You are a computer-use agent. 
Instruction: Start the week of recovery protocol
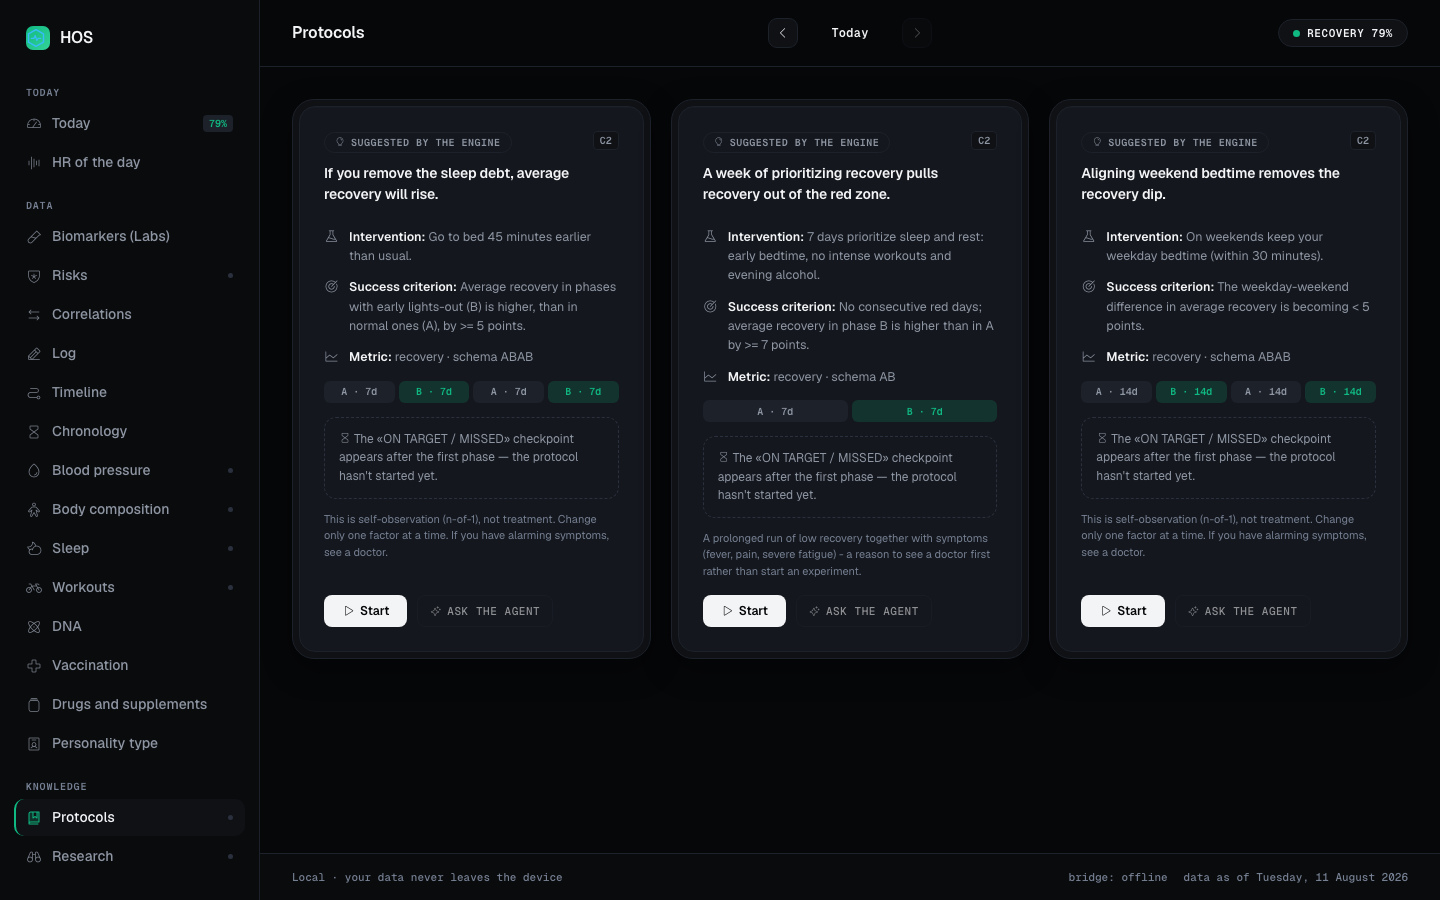[744, 611]
